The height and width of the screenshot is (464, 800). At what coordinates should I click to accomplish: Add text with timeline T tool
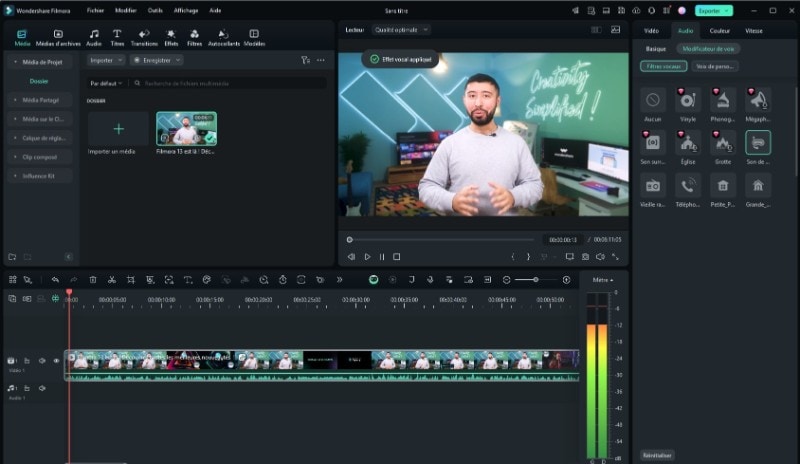tap(188, 280)
